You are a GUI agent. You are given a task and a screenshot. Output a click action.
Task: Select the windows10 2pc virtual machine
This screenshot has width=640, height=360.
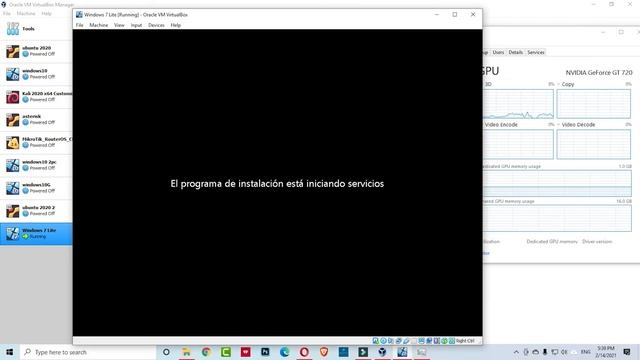pos(36,165)
